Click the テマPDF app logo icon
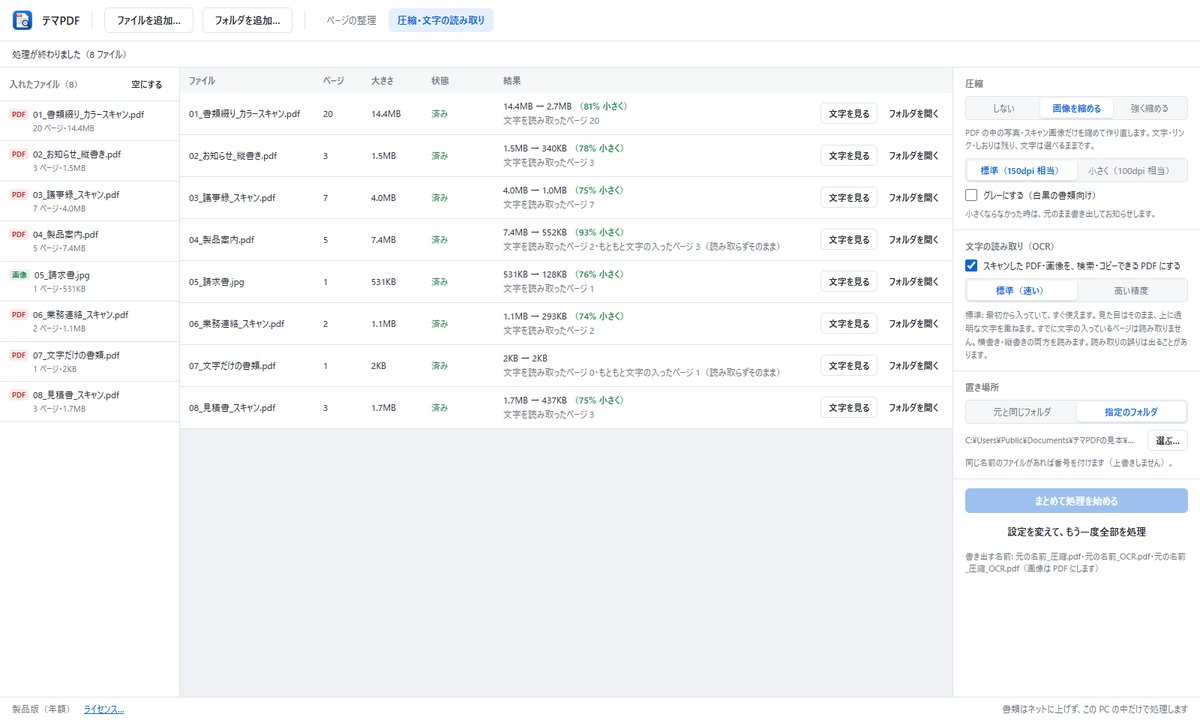Viewport: 1200px width, 720px height. (22, 20)
